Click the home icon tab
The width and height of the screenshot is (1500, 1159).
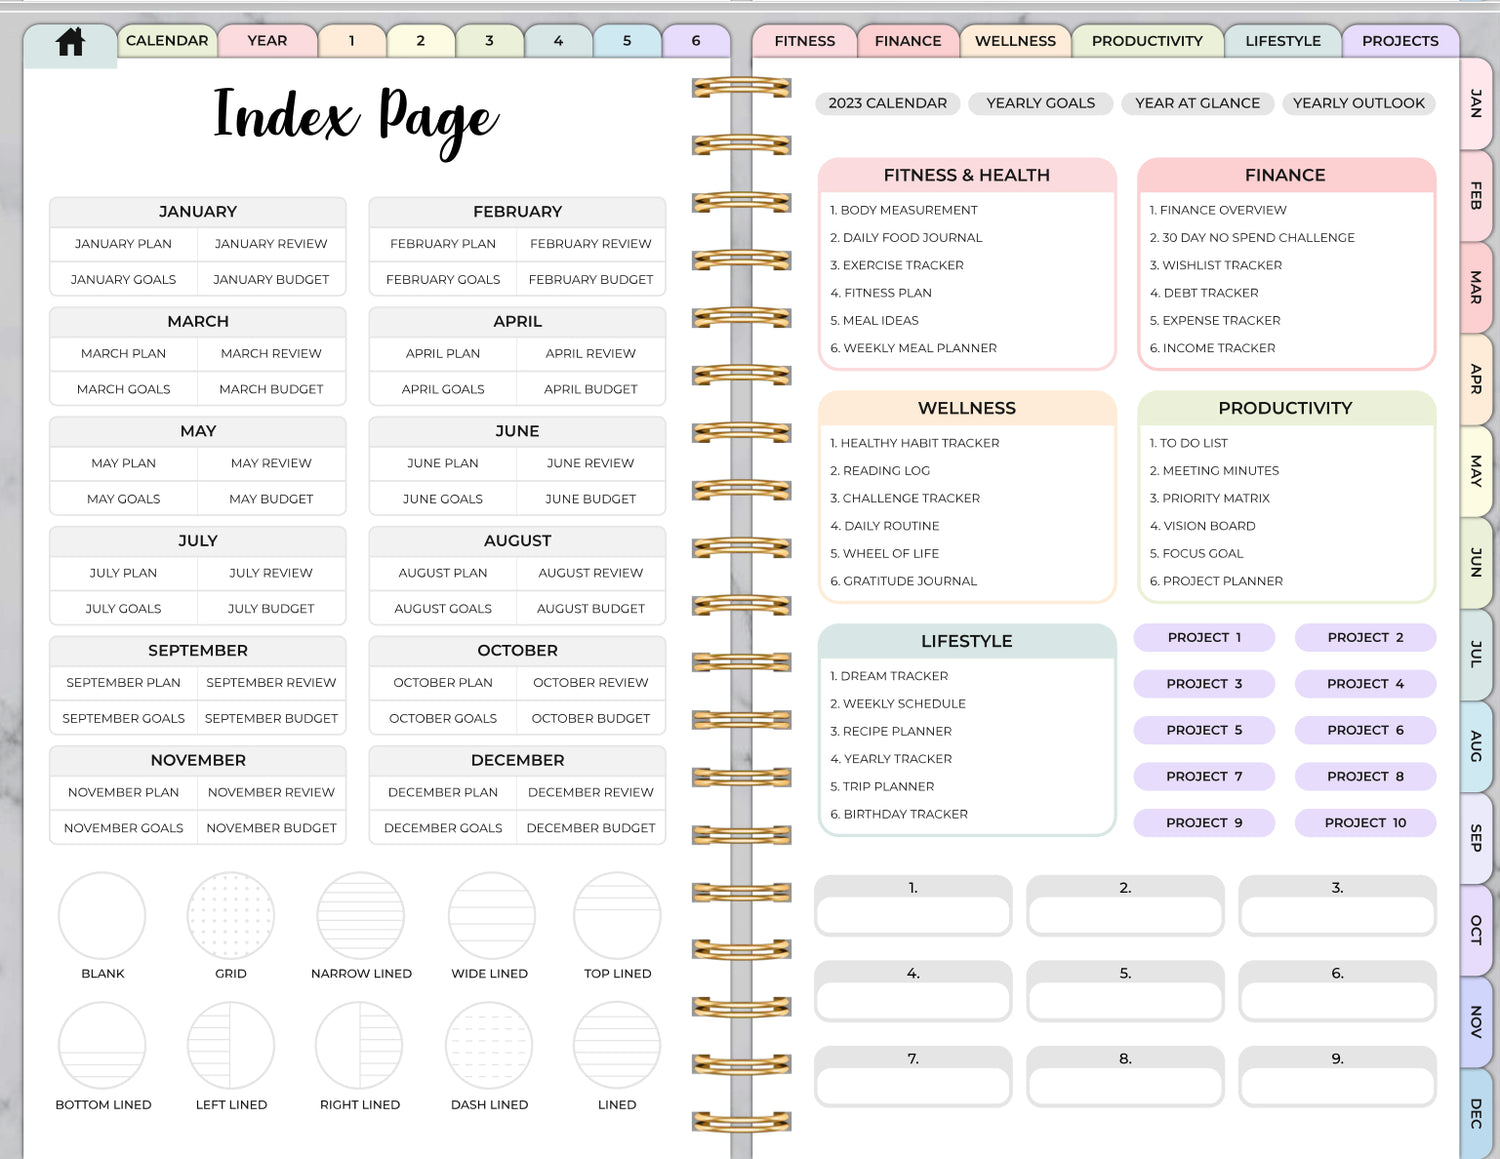[70, 42]
